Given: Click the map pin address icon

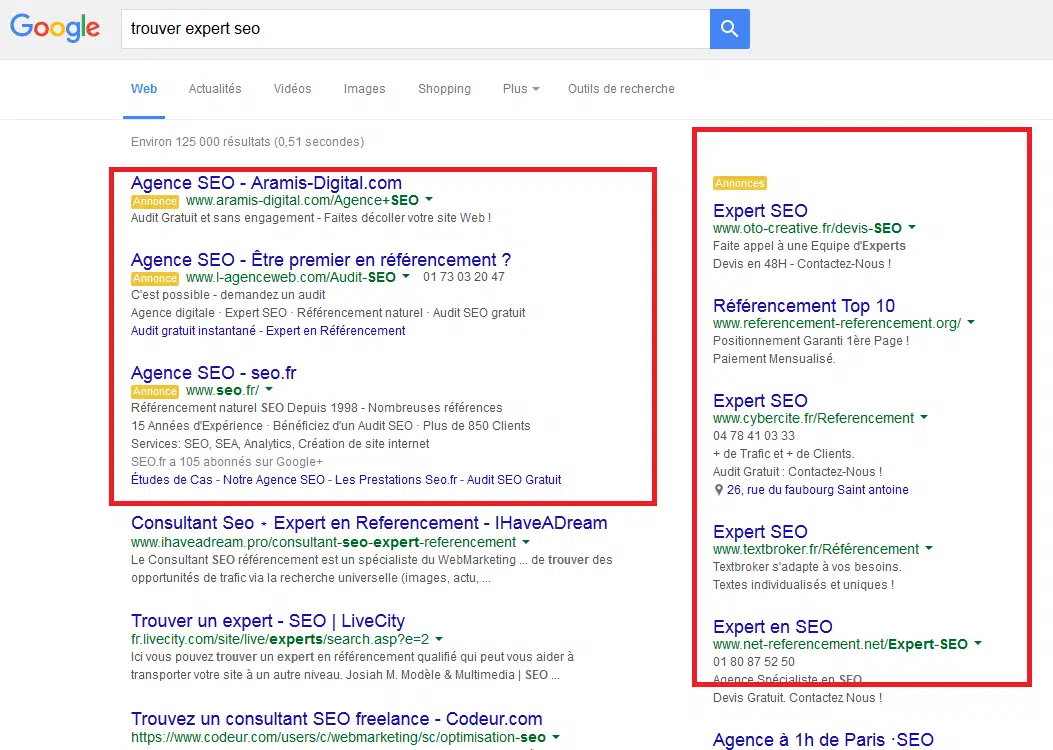Looking at the screenshot, I should coord(718,490).
